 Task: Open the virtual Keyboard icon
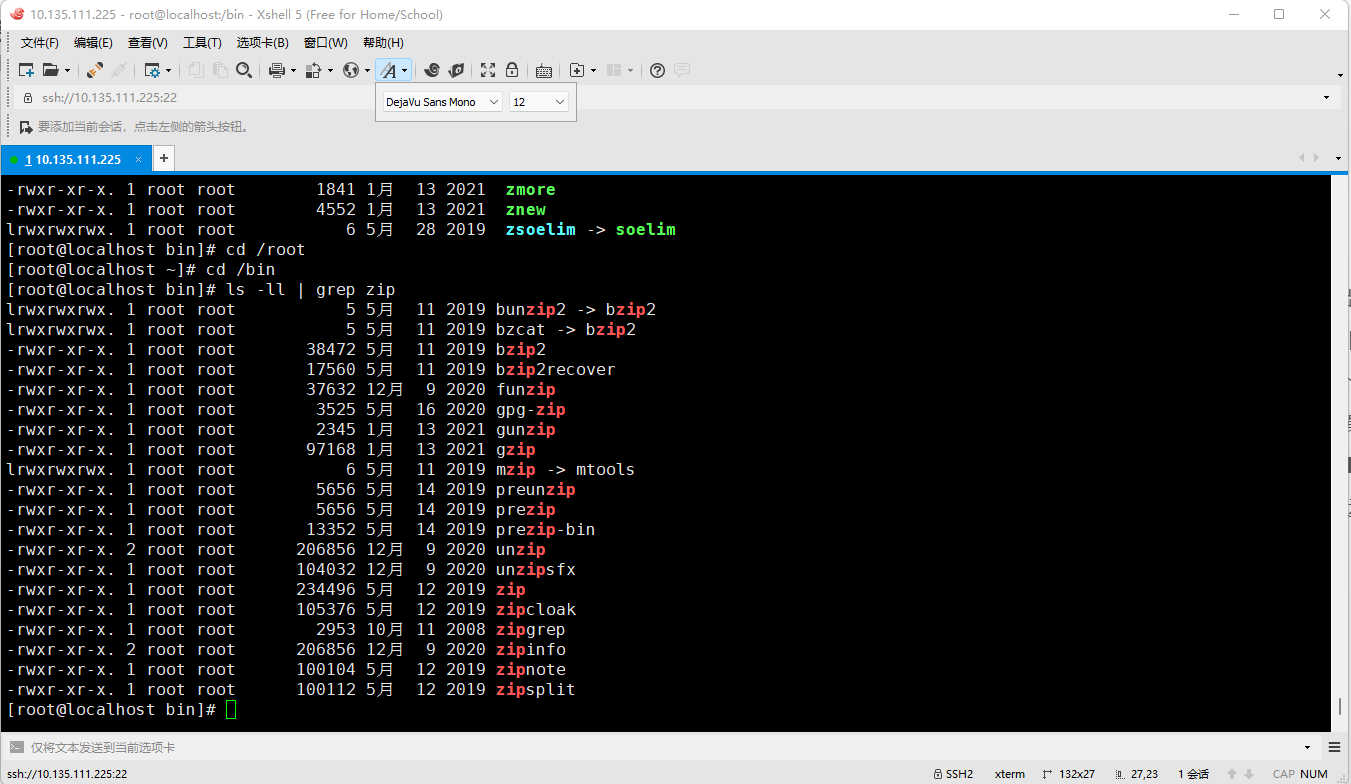click(x=544, y=70)
